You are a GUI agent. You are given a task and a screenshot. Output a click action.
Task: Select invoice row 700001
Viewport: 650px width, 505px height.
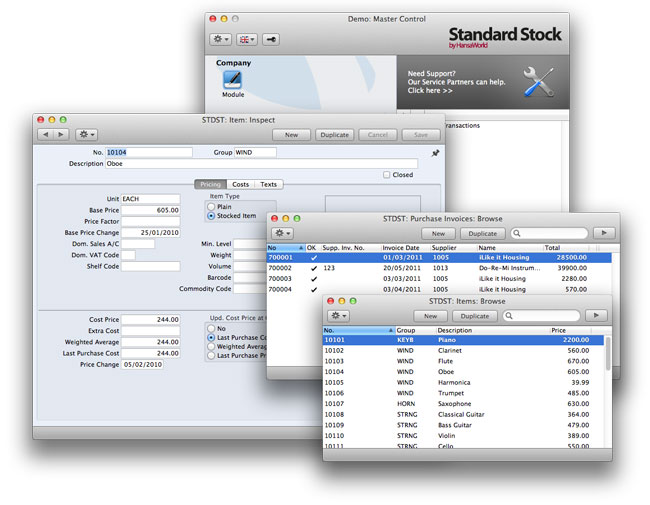439,257
